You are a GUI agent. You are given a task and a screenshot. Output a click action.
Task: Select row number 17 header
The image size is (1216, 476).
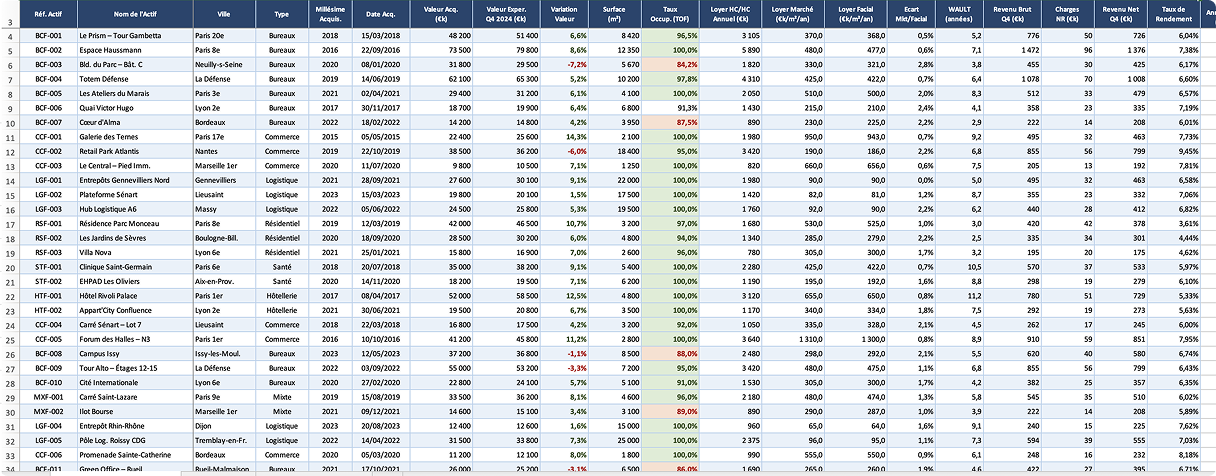[10, 223]
